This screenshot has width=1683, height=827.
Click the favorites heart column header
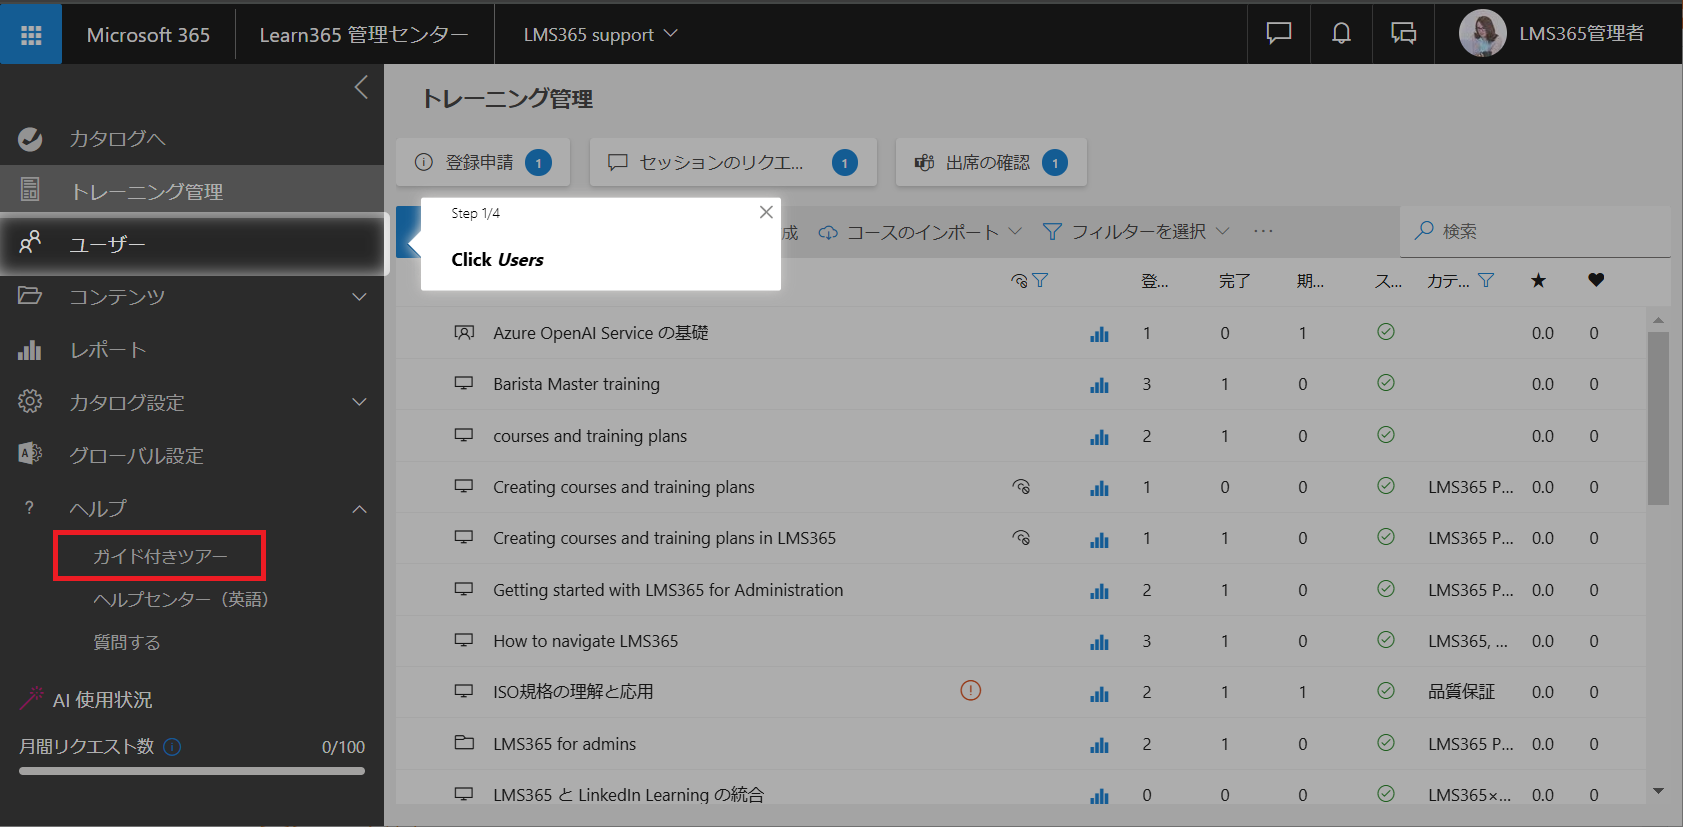point(1596,281)
